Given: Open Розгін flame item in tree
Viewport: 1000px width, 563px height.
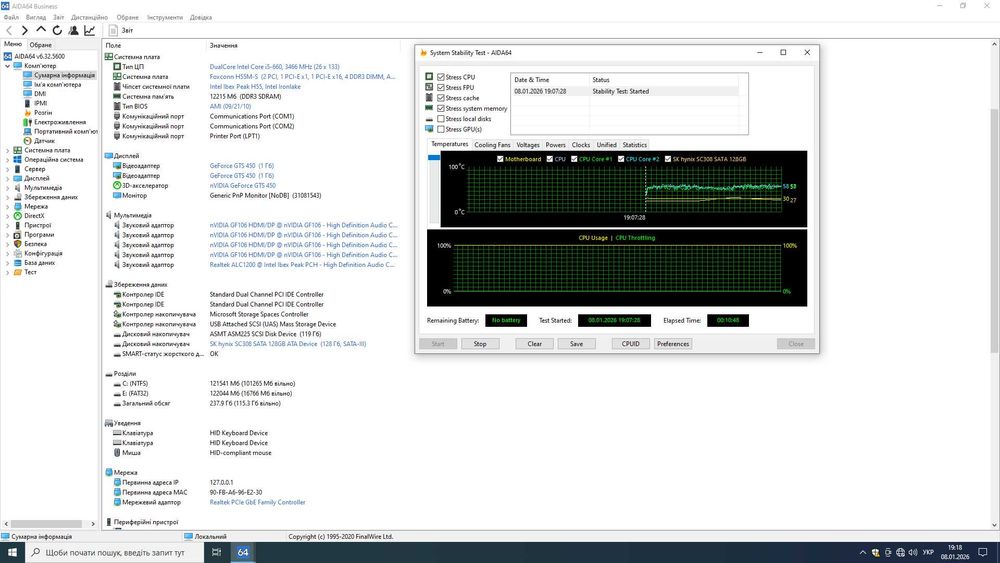Looking at the screenshot, I should pos(43,112).
